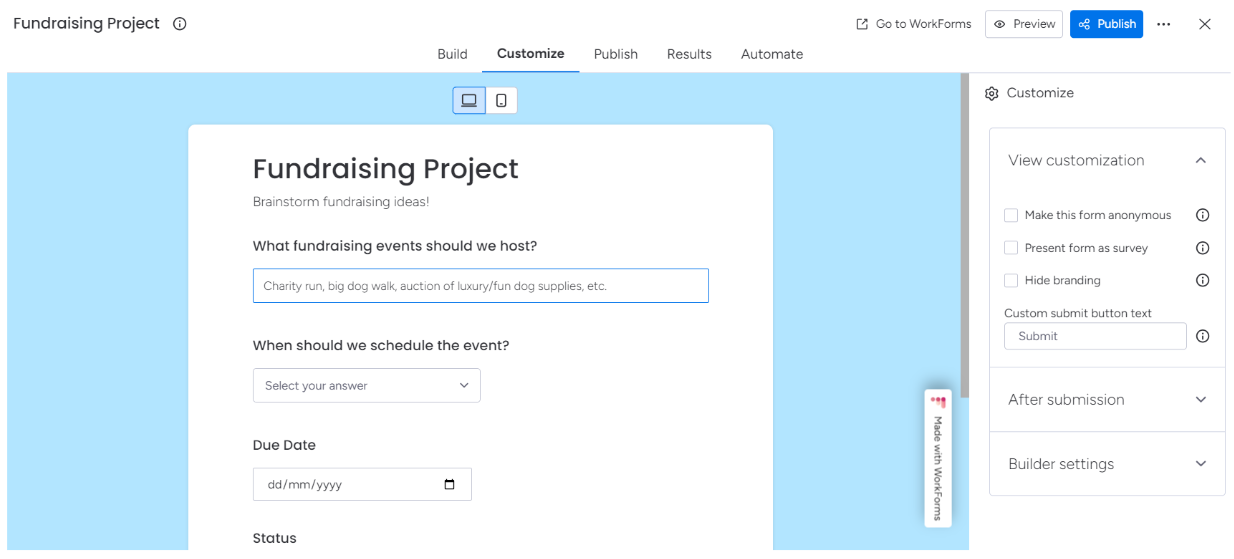Check the Hide branding option
This screenshot has height=559, width=1234.
tap(1011, 280)
